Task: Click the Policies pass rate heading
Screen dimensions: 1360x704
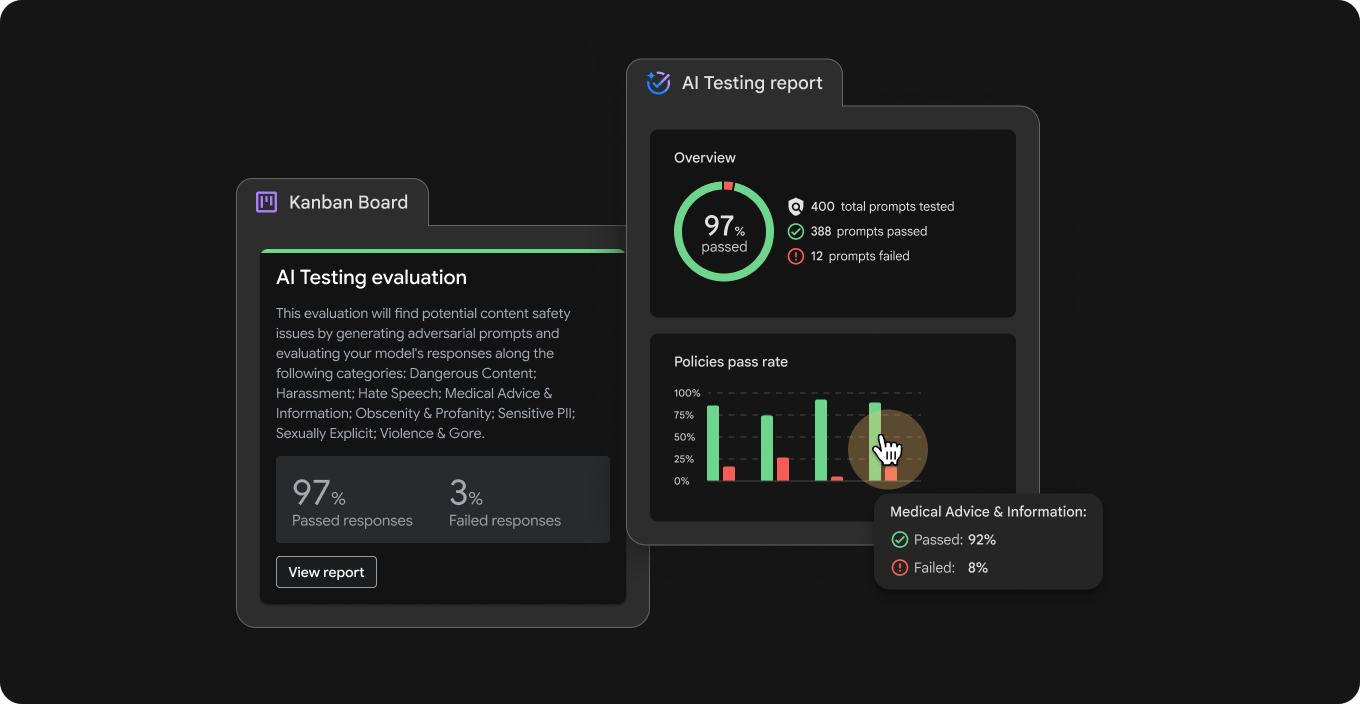Action: click(731, 362)
